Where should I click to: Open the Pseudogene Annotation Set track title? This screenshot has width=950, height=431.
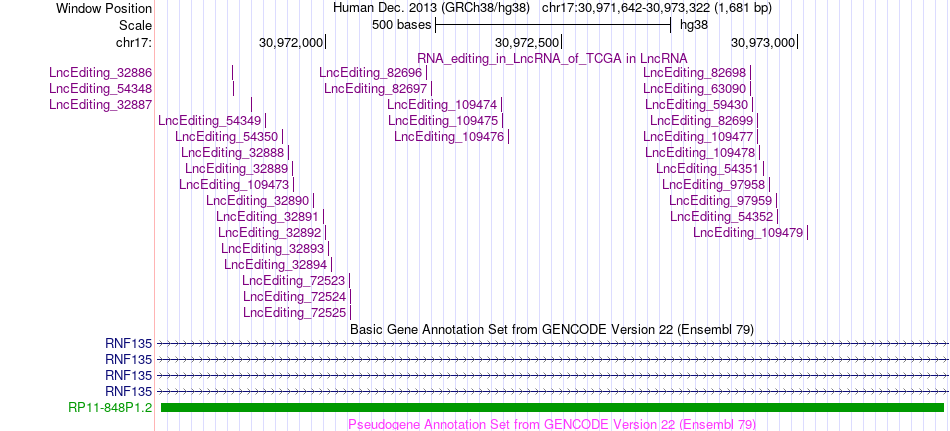[x=552, y=424]
